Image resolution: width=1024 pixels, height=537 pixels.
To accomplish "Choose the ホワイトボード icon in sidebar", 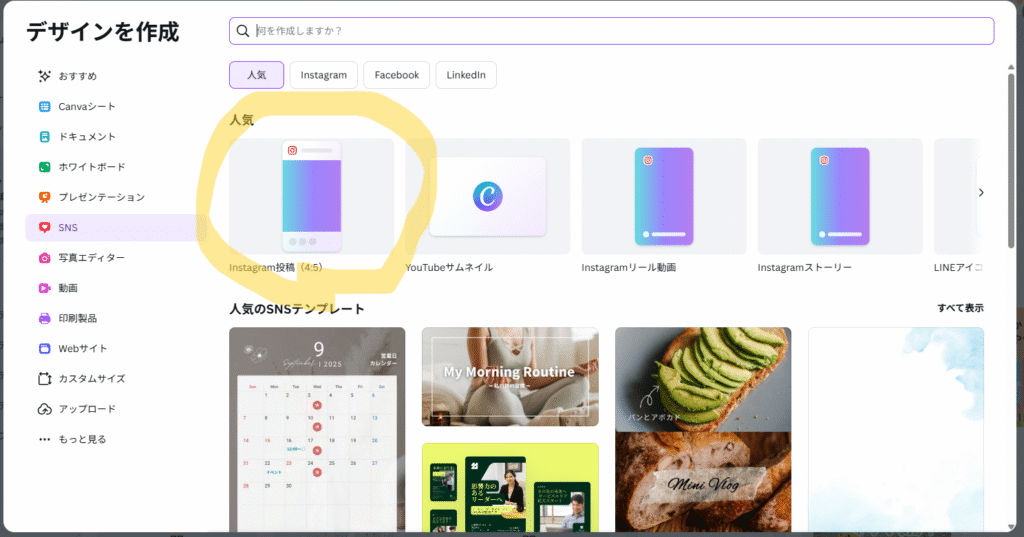I will point(44,167).
